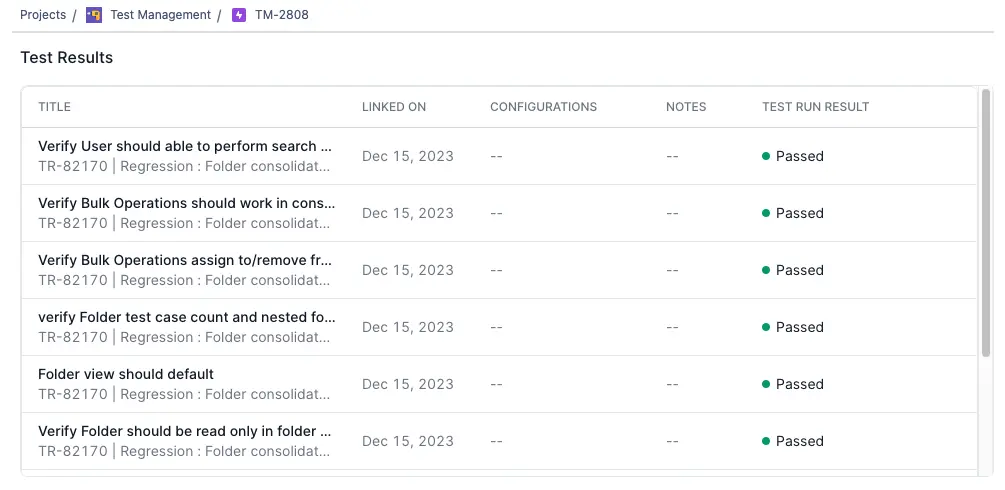1005x490 pixels.
Task: Click the Notes column header
Action: point(686,107)
